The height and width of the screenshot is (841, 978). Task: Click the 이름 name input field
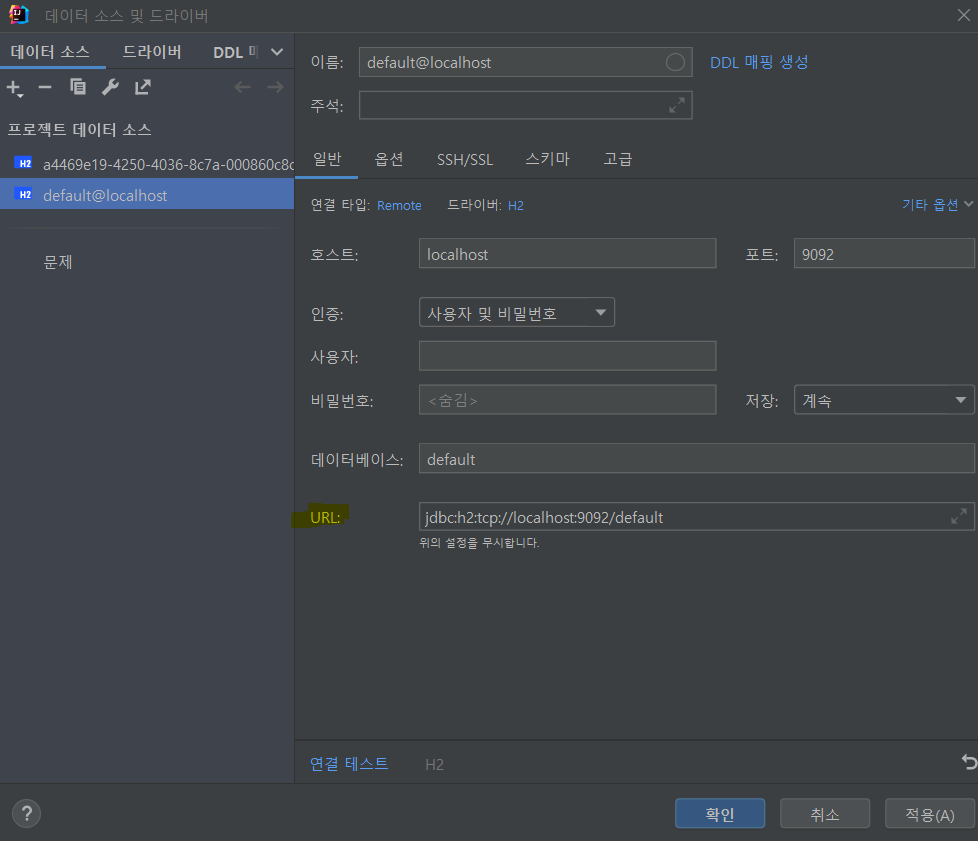(x=525, y=62)
